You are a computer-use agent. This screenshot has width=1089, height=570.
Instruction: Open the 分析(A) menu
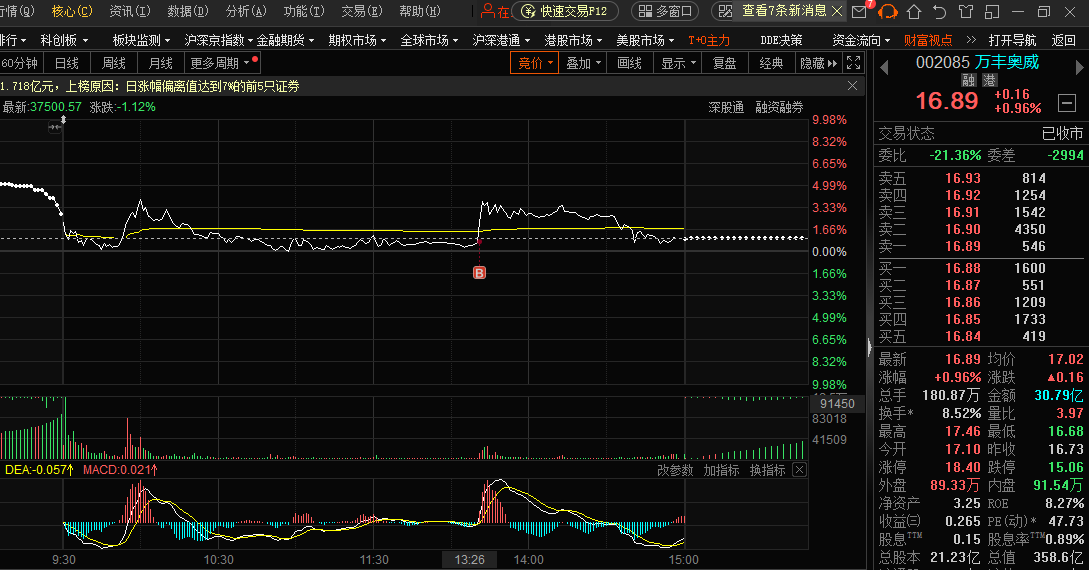246,11
